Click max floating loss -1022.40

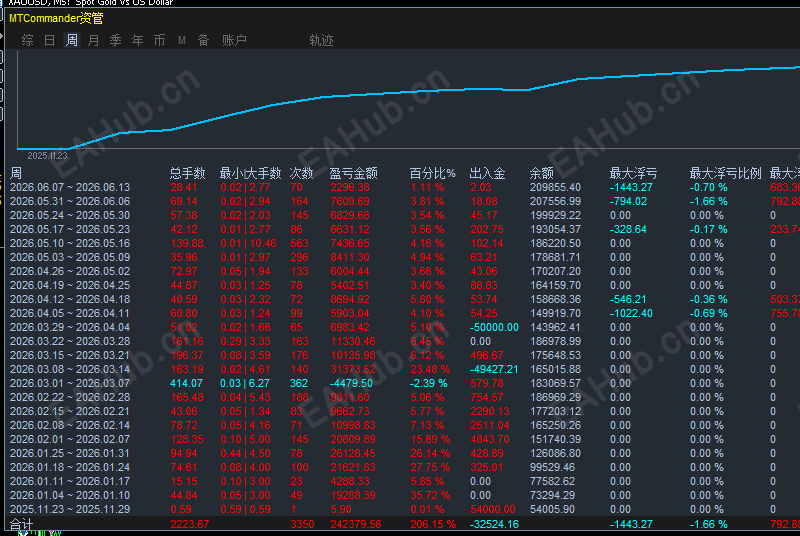coord(631,313)
